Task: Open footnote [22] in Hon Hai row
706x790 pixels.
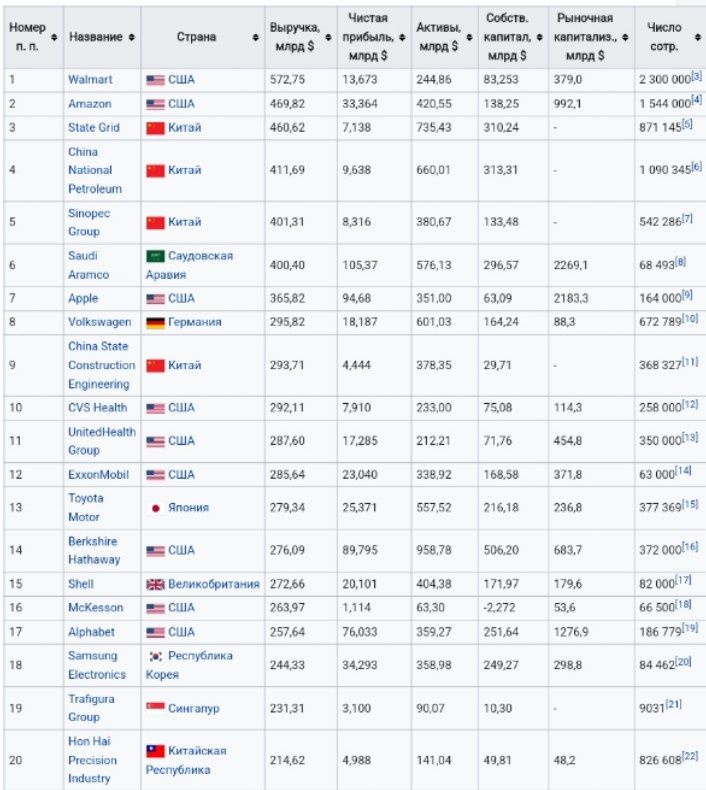Action: pyautogui.click(x=690, y=756)
